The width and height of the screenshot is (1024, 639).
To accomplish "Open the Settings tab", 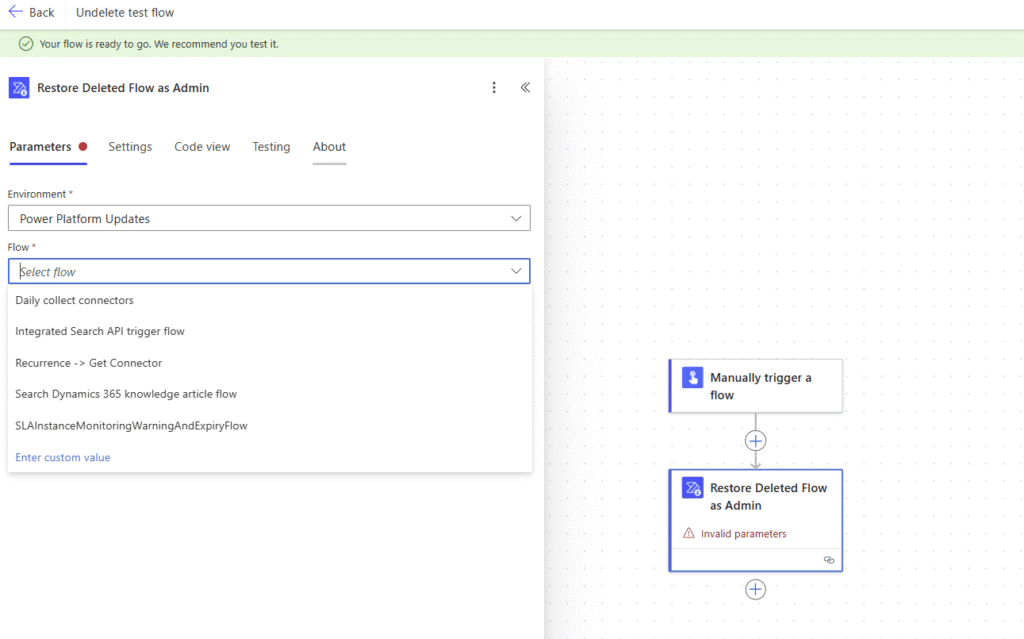I will pos(130,146).
